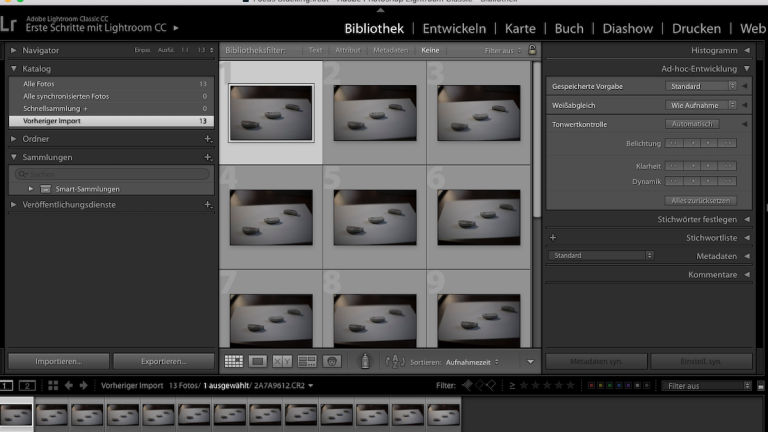Select the spray can painter tool
The image size is (768, 432).
point(366,361)
